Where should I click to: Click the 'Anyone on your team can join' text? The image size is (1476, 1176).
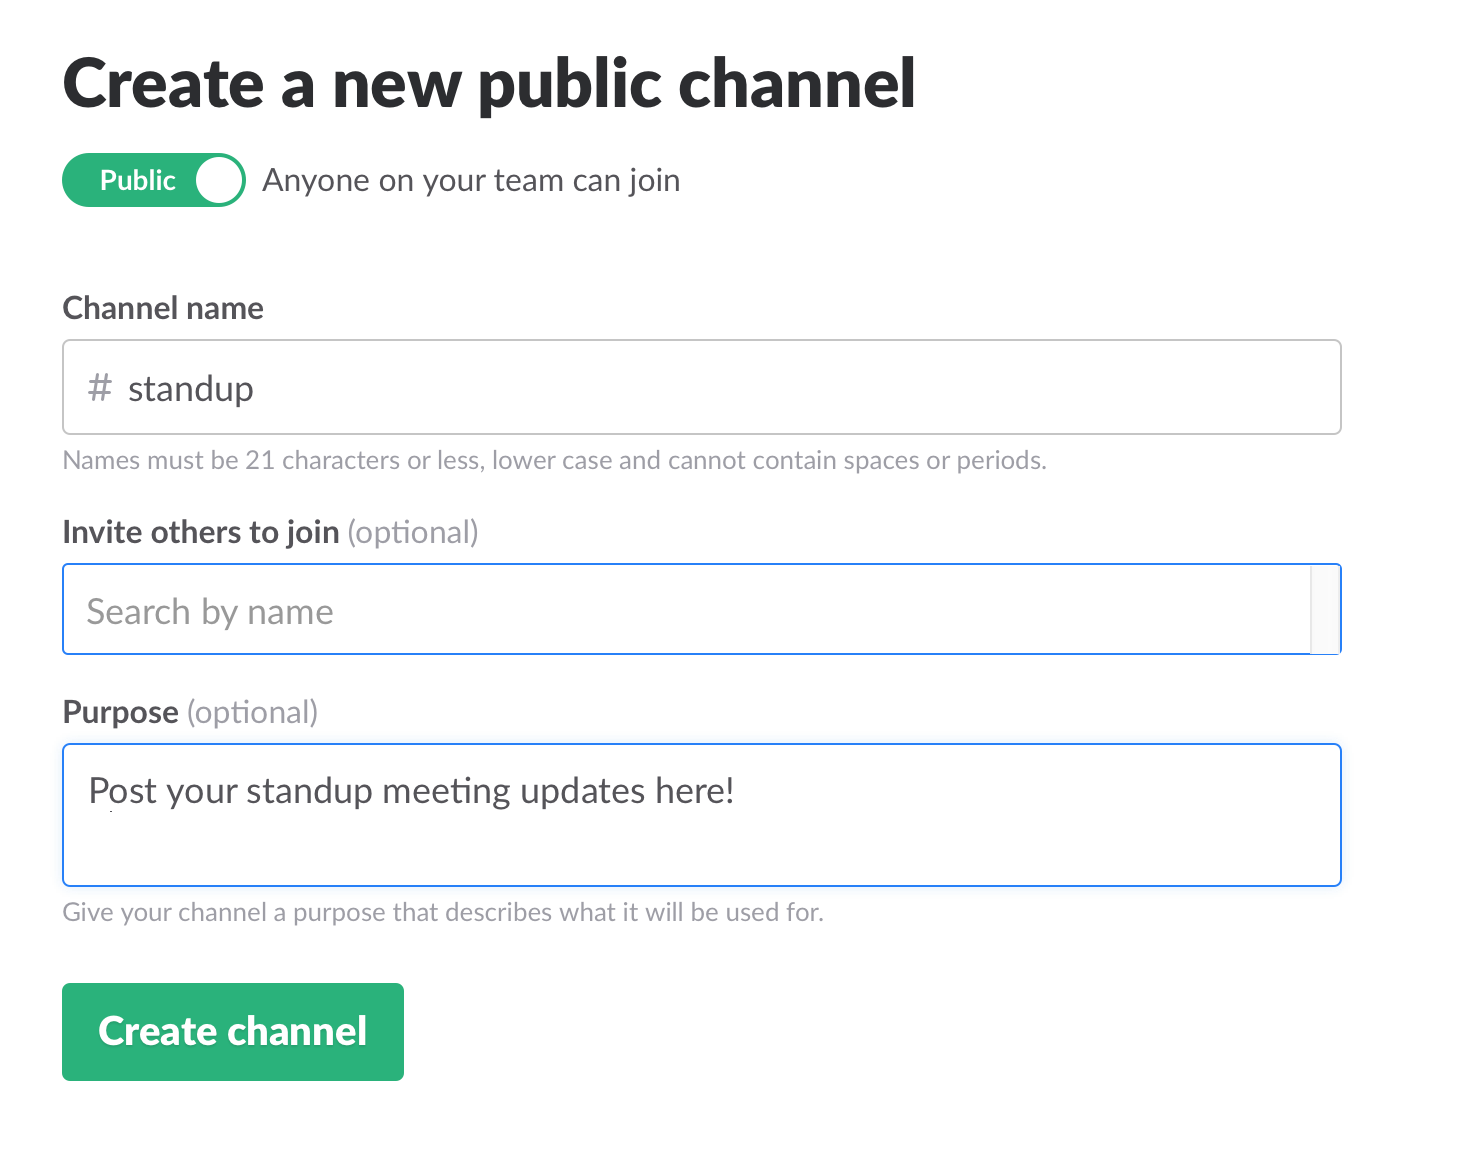pos(471,181)
